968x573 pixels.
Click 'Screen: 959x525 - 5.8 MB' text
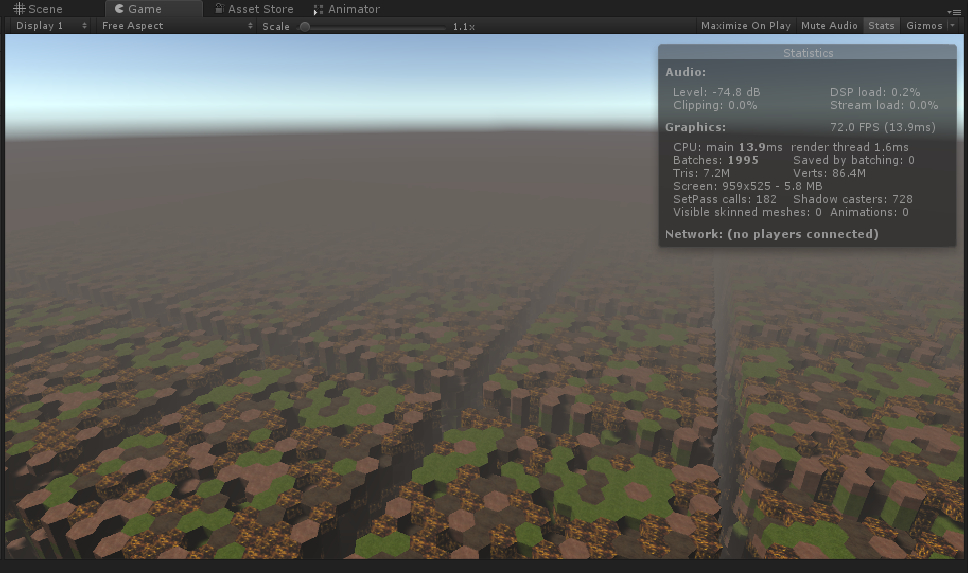[x=748, y=186]
